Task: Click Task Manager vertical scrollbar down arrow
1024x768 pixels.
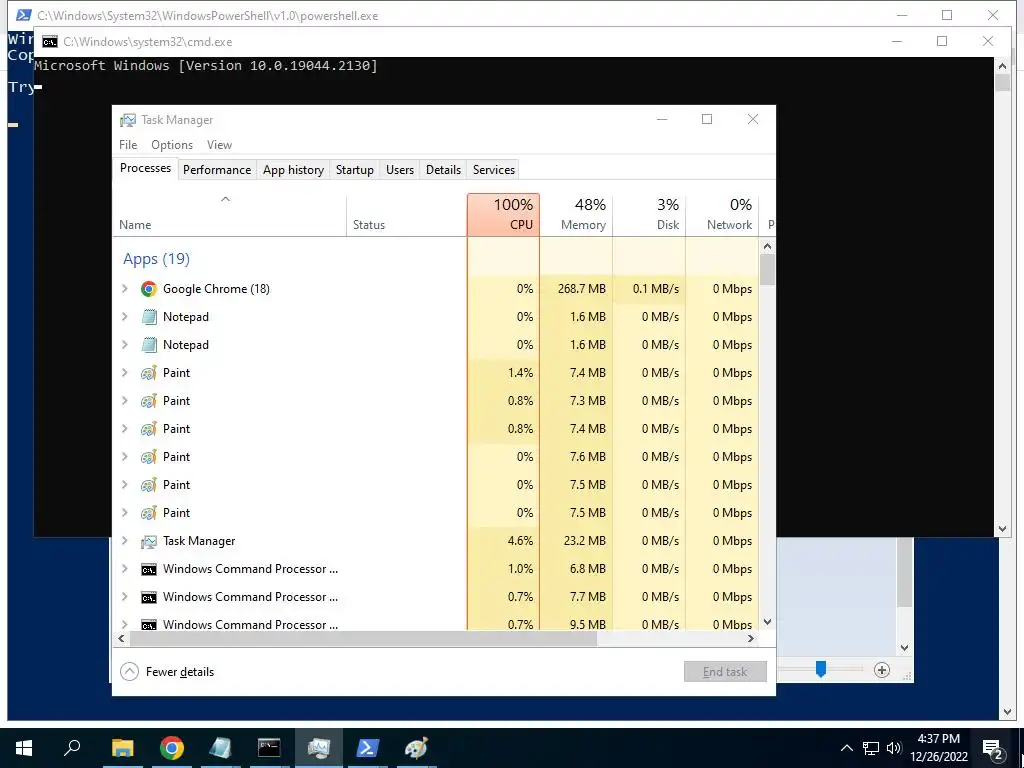Action: pyautogui.click(x=767, y=622)
